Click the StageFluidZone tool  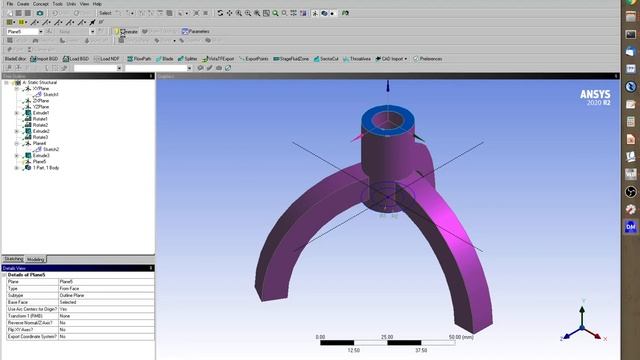click(291, 59)
